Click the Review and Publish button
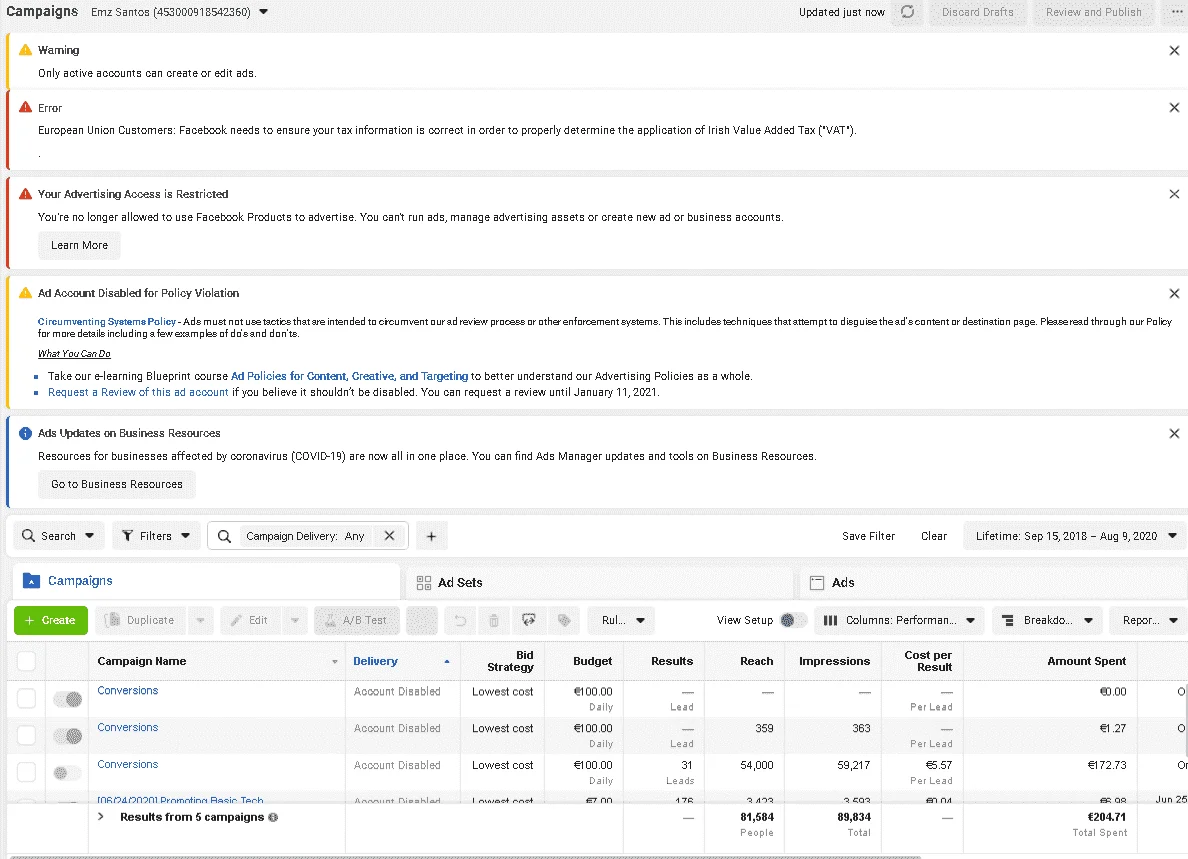 coord(1093,12)
